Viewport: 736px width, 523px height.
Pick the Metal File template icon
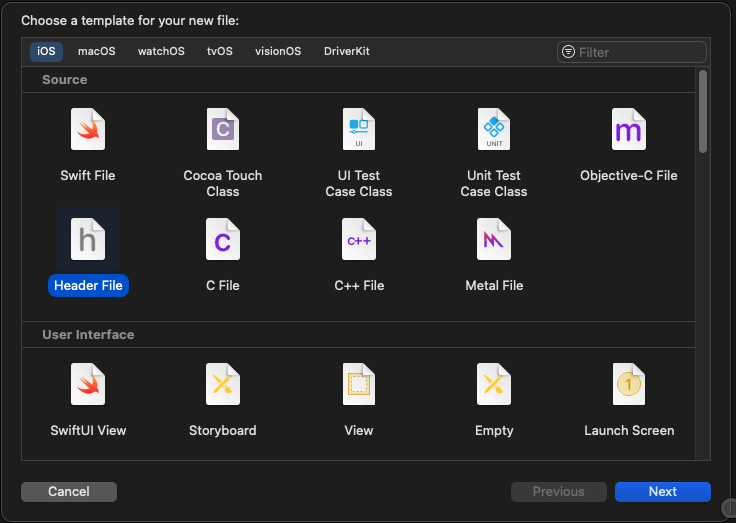[494, 239]
